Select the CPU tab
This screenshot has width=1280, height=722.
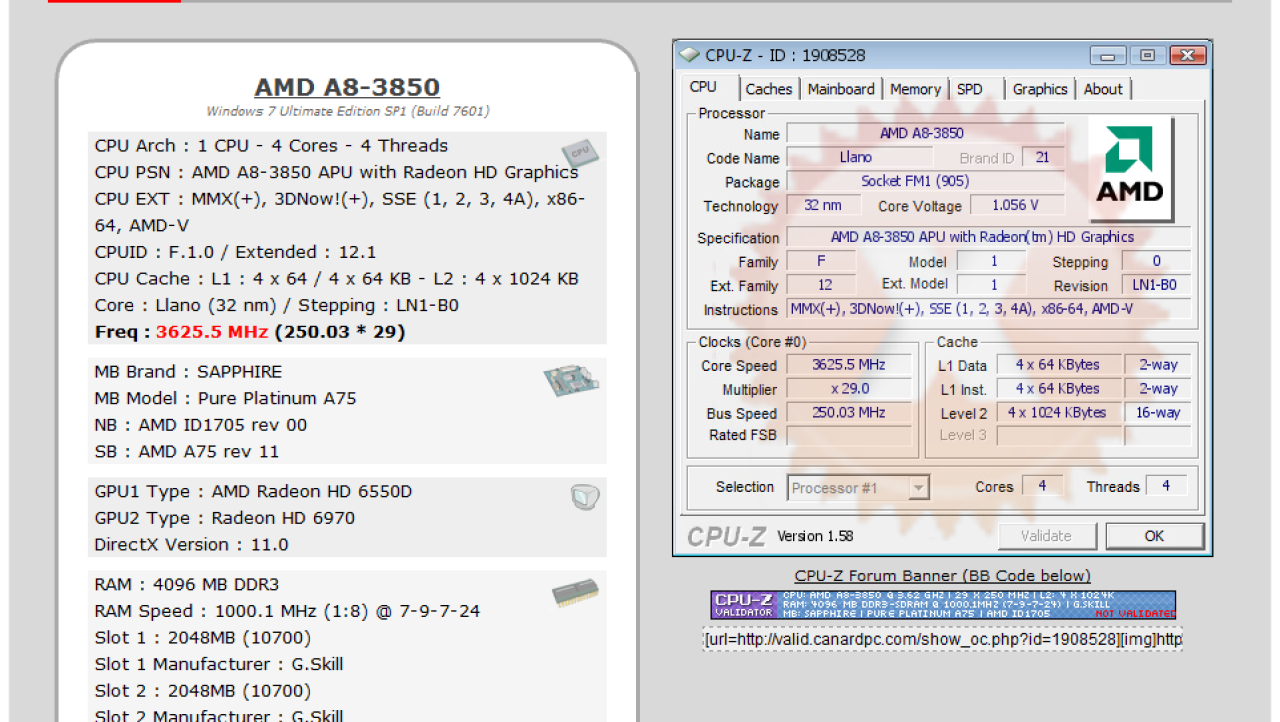click(703, 87)
